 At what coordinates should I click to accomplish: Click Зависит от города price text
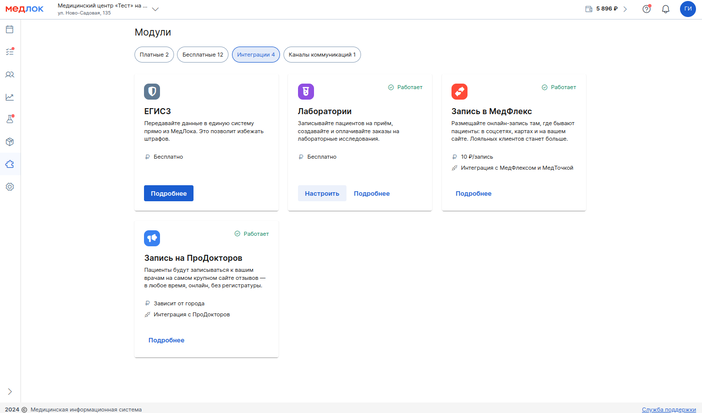pyautogui.click(x=179, y=304)
